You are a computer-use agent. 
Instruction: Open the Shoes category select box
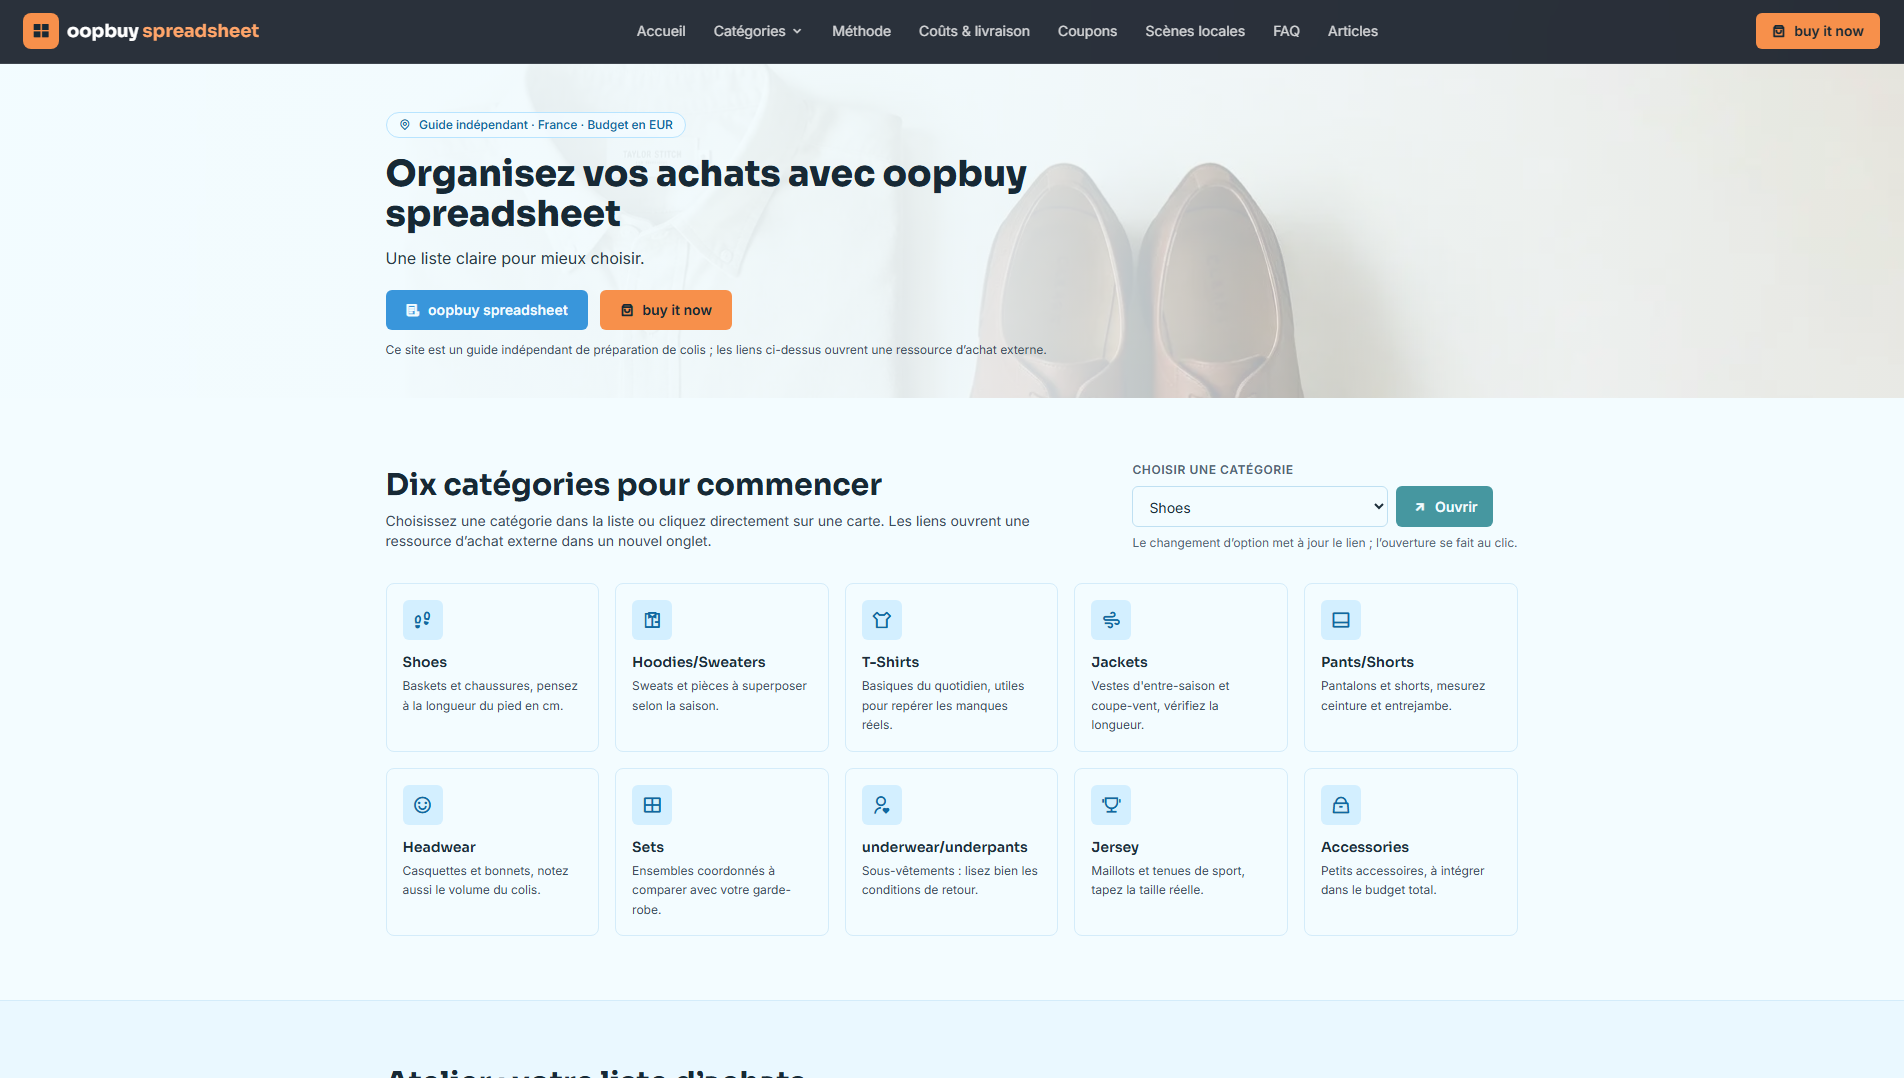1259,507
